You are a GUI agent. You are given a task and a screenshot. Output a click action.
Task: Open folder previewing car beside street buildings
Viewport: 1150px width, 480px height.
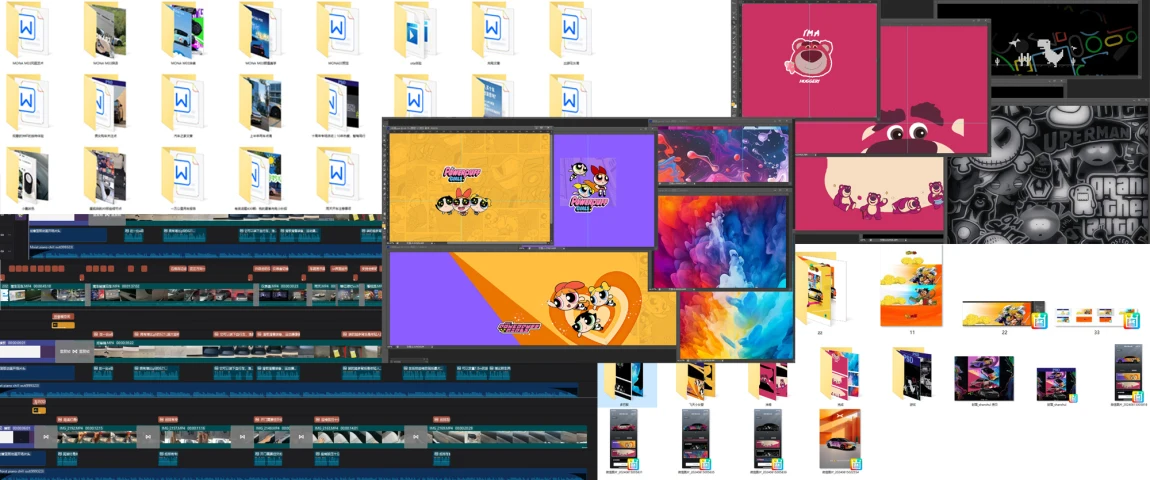tap(260, 103)
